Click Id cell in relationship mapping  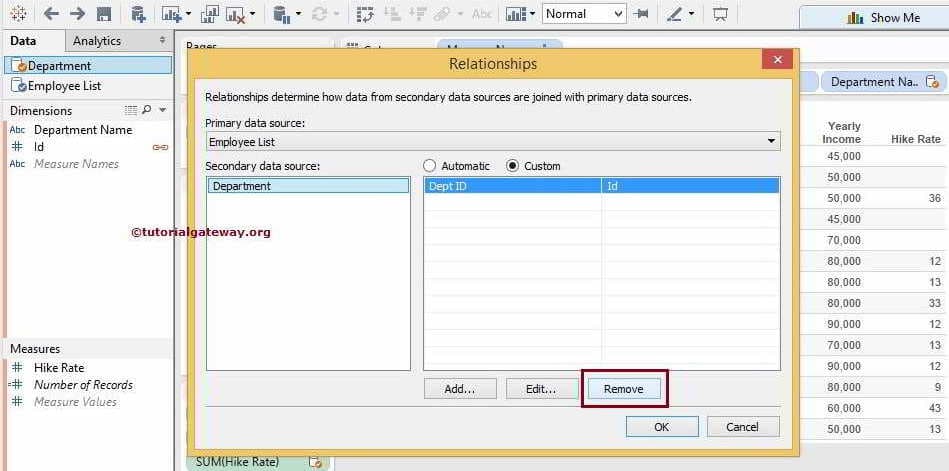(x=691, y=186)
